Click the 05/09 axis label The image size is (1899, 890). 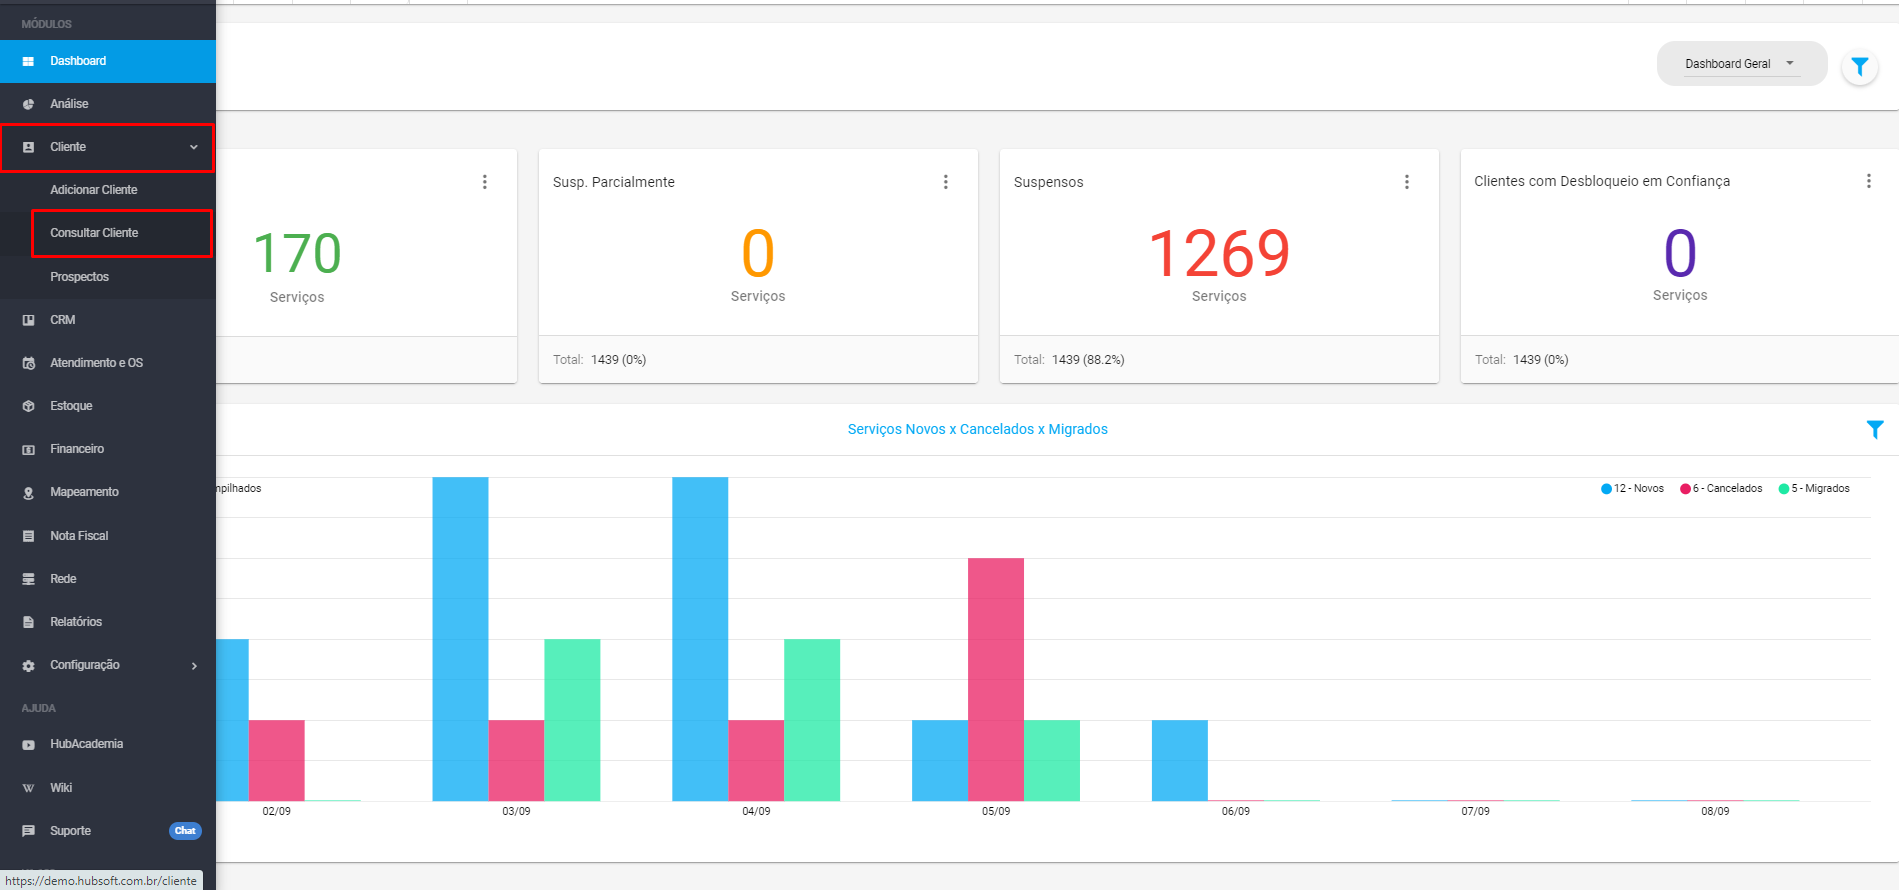996,811
